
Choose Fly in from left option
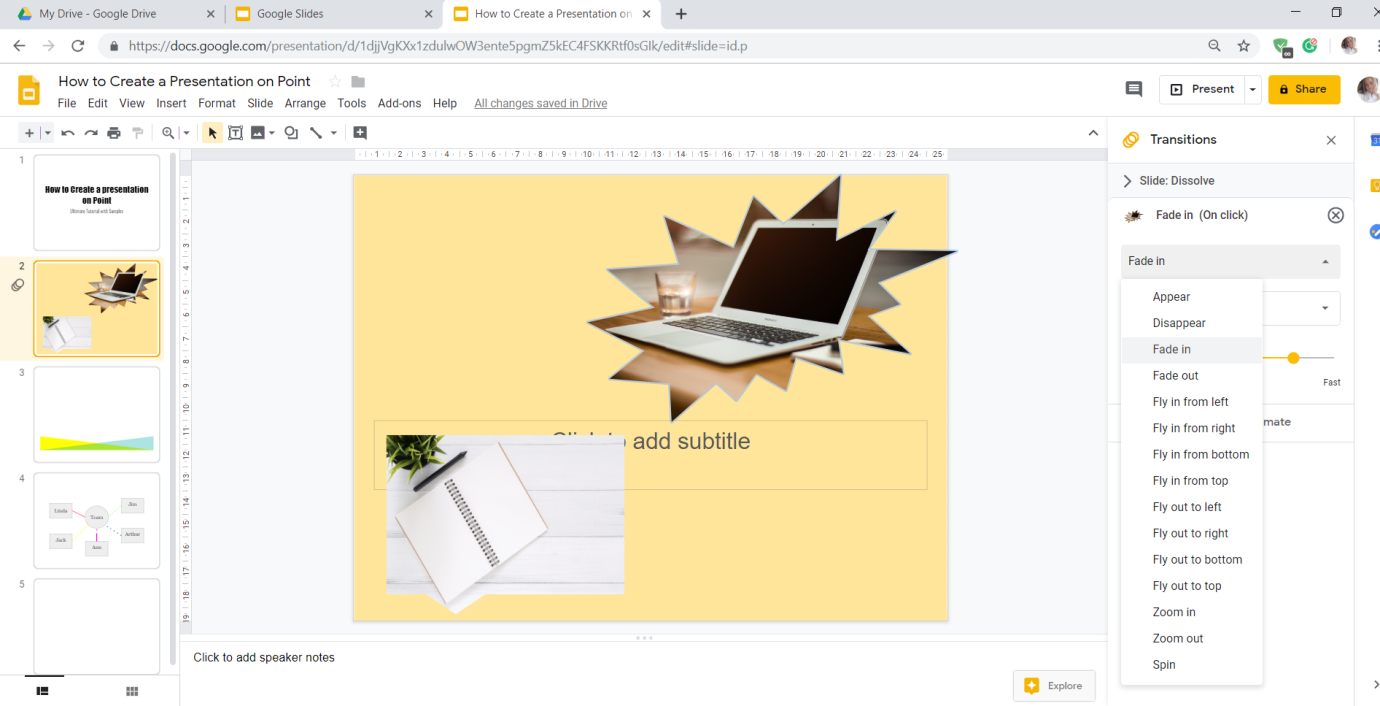(1190, 402)
